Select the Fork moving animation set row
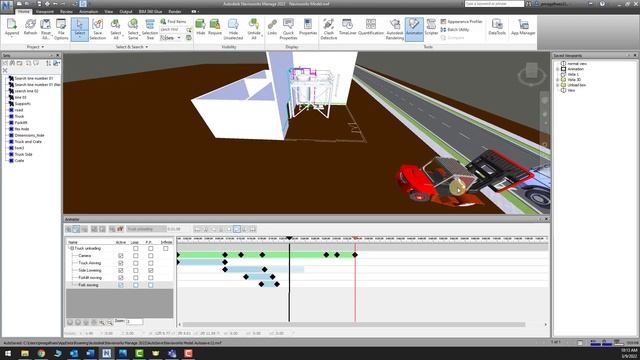 [x=88, y=285]
